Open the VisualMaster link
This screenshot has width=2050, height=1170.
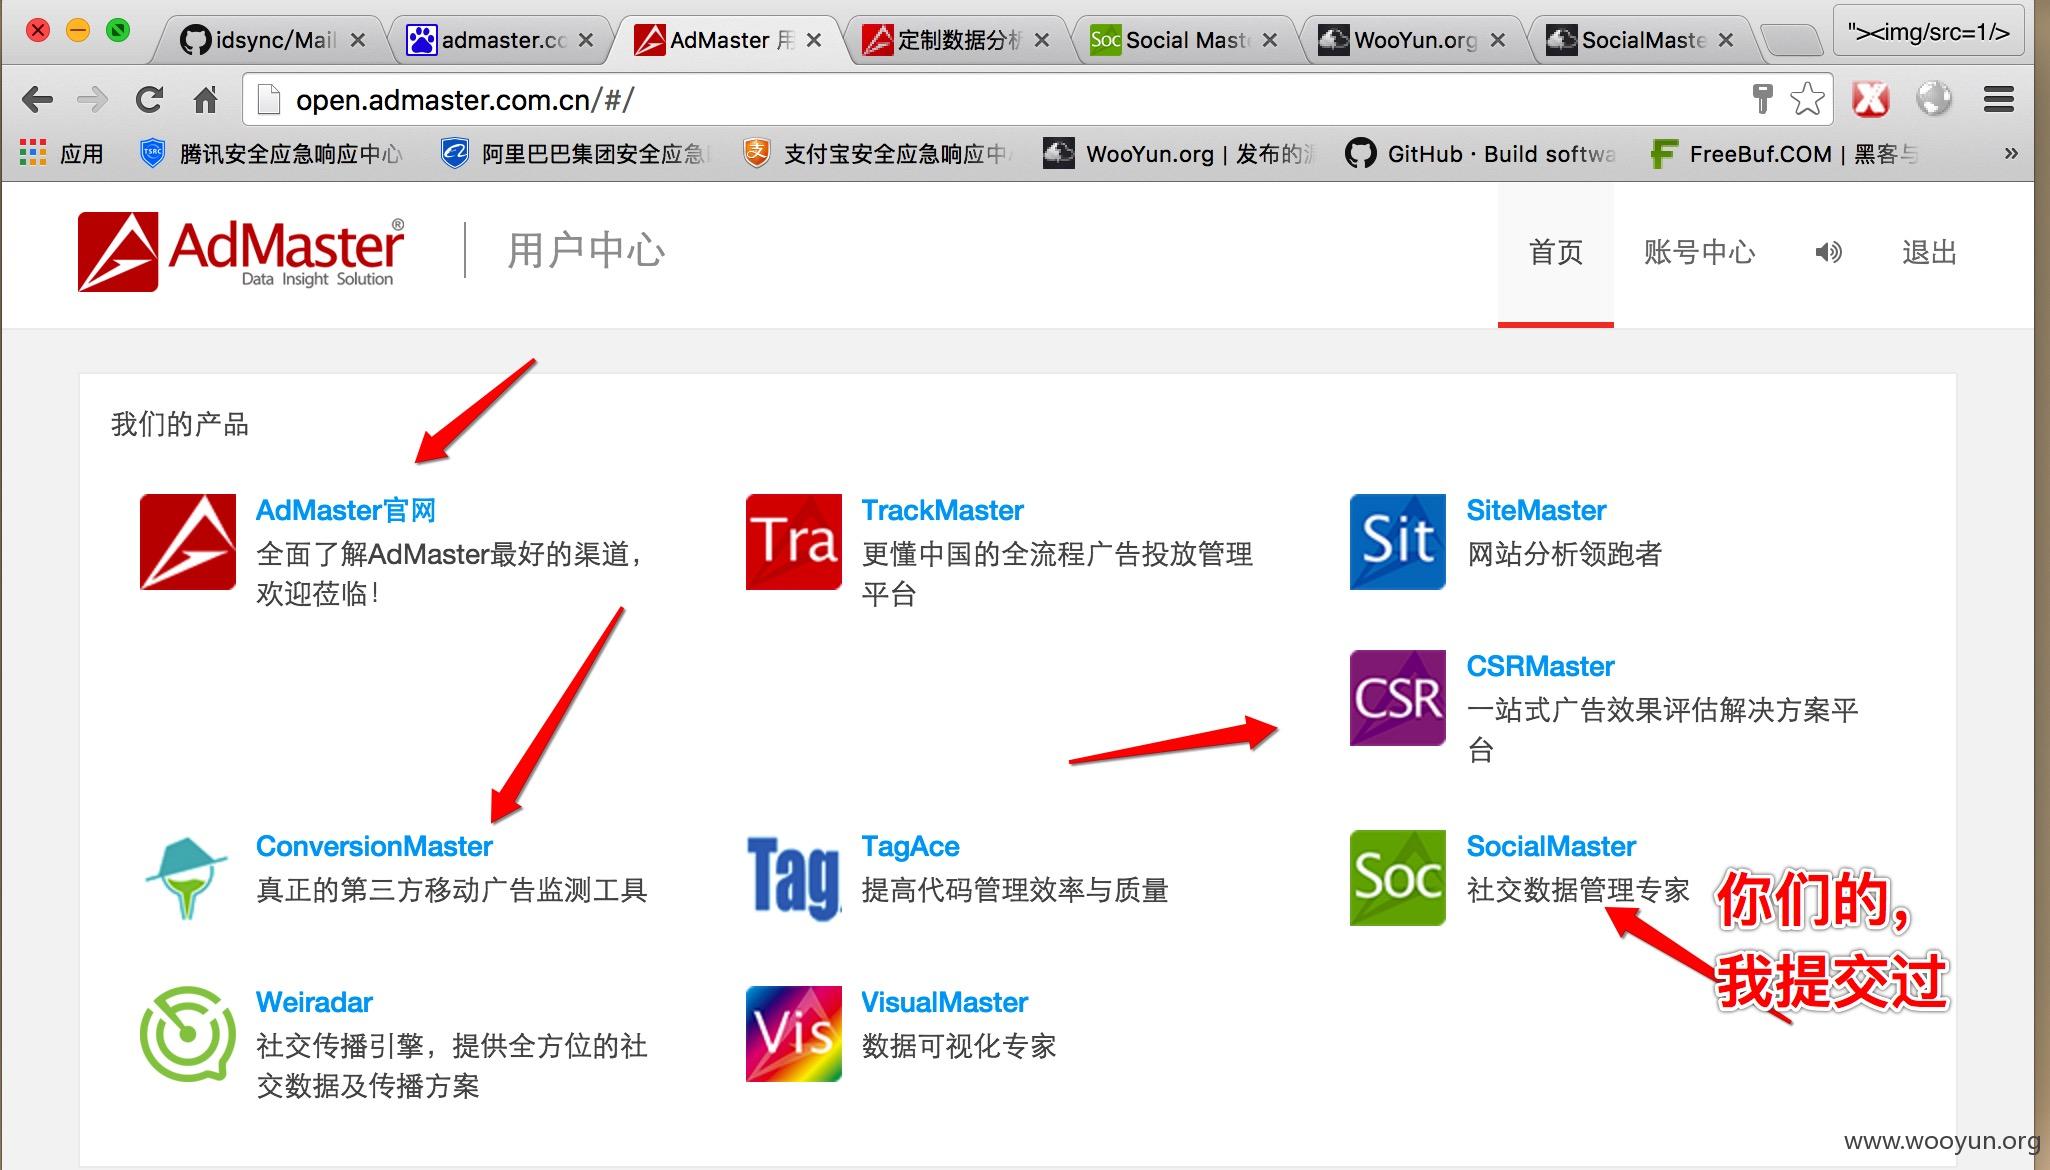click(x=944, y=1002)
